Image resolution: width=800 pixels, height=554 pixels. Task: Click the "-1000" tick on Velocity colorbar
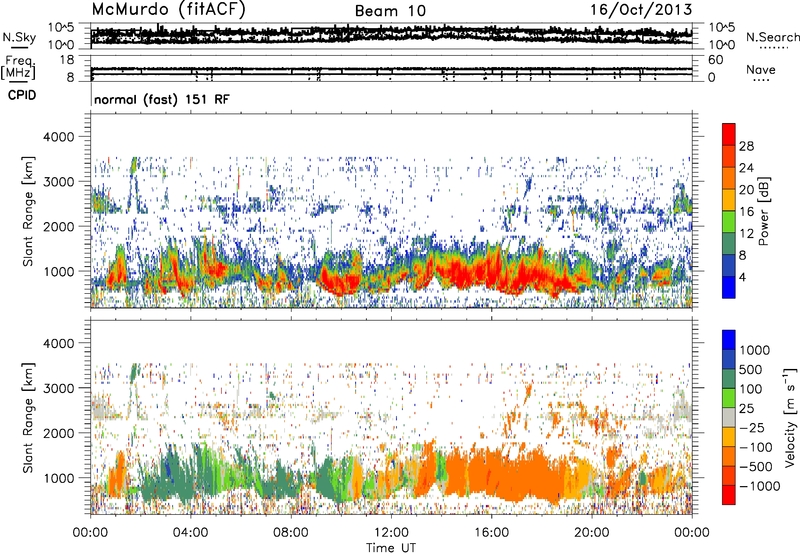[x=759, y=486]
